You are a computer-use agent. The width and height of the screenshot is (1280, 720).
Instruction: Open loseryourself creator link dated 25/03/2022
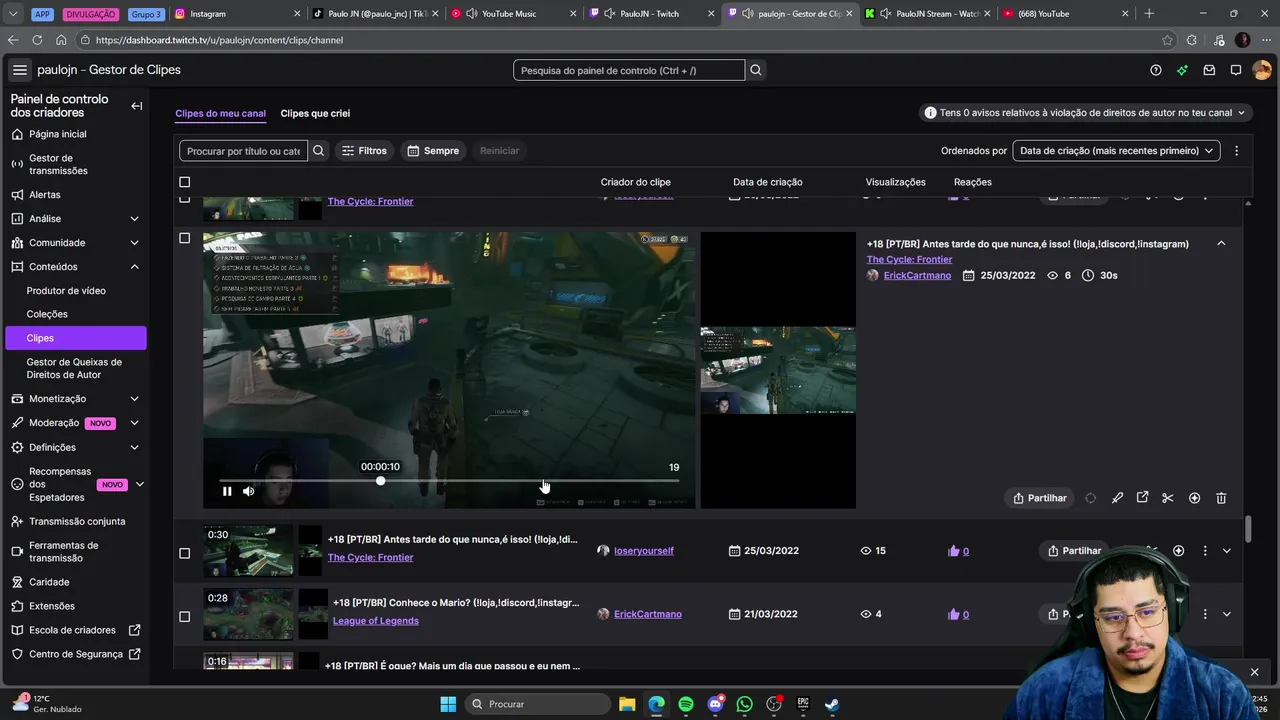click(644, 551)
